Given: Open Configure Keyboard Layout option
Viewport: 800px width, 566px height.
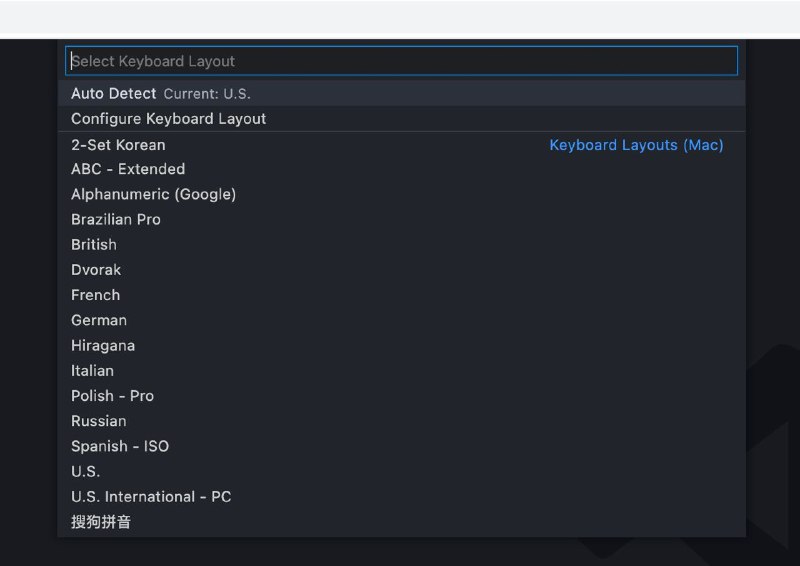Looking at the screenshot, I should tap(168, 119).
